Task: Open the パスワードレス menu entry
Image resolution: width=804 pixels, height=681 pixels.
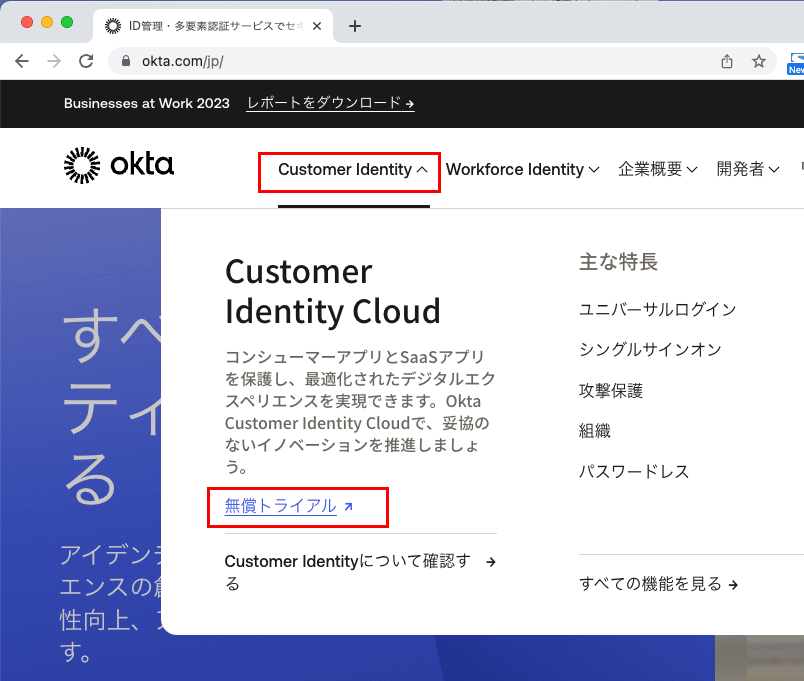Action: click(634, 472)
